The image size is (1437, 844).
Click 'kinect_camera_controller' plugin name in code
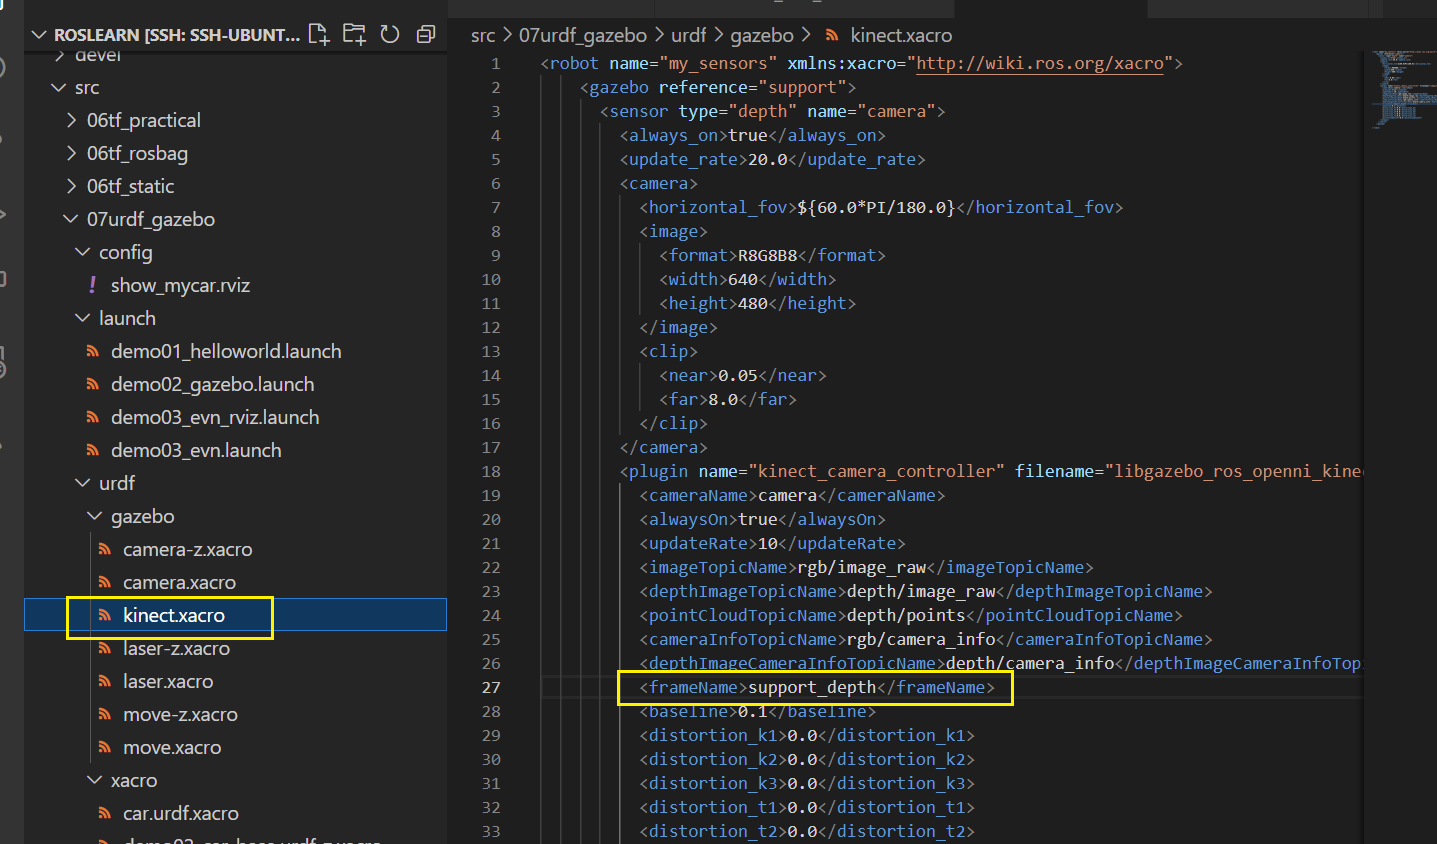coord(877,471)
